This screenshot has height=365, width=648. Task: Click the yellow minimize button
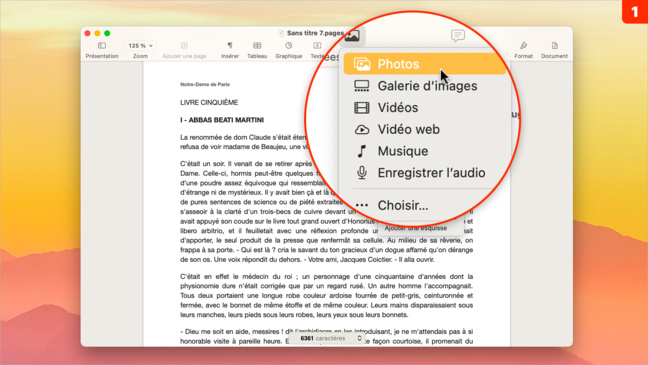coord(97,33)
